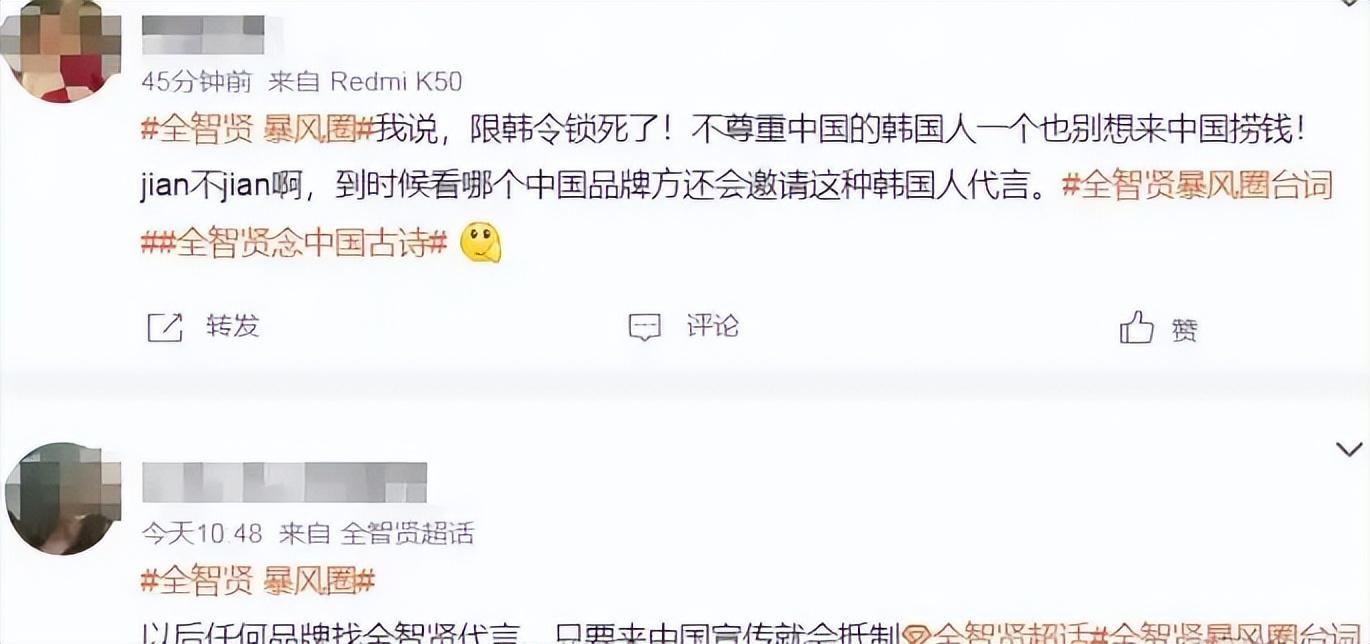Screen dimensions: 1370x644
Task: Select the 评论 text label
Action: tap(713, 326)
